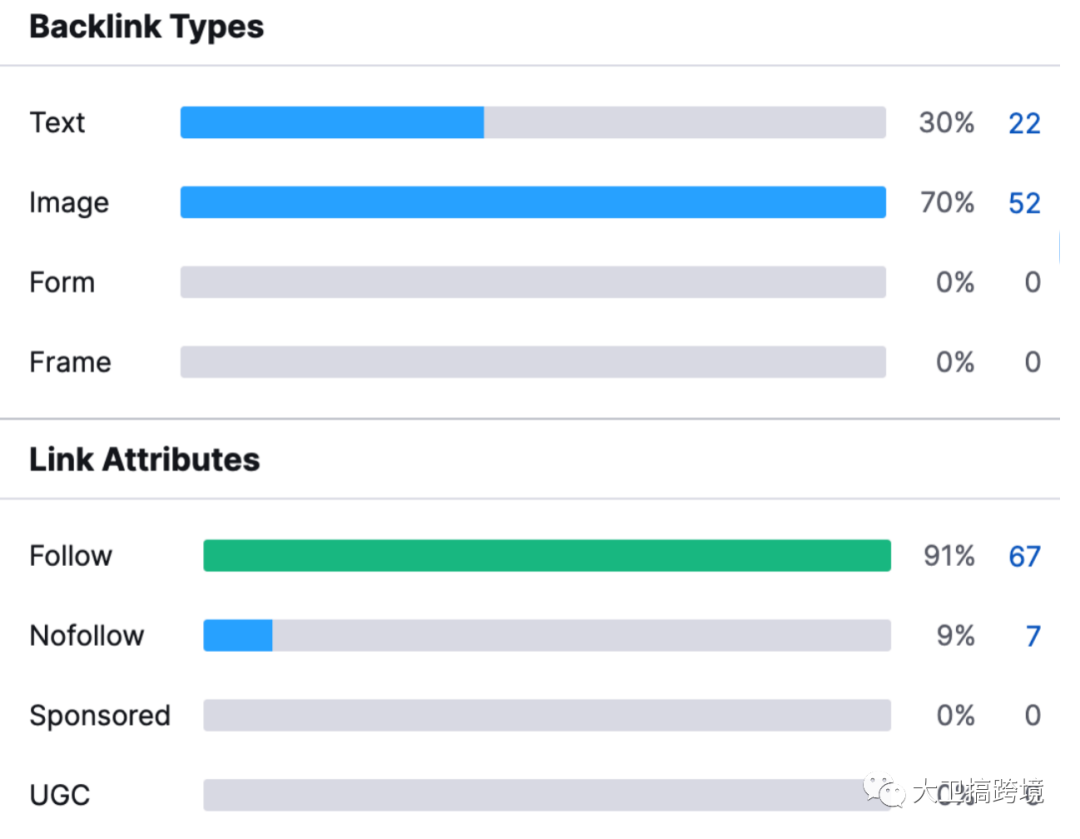Screen dimensions: 1080x839
Task: Open the Nofollow links count 7
Action: coord(1033,636)
